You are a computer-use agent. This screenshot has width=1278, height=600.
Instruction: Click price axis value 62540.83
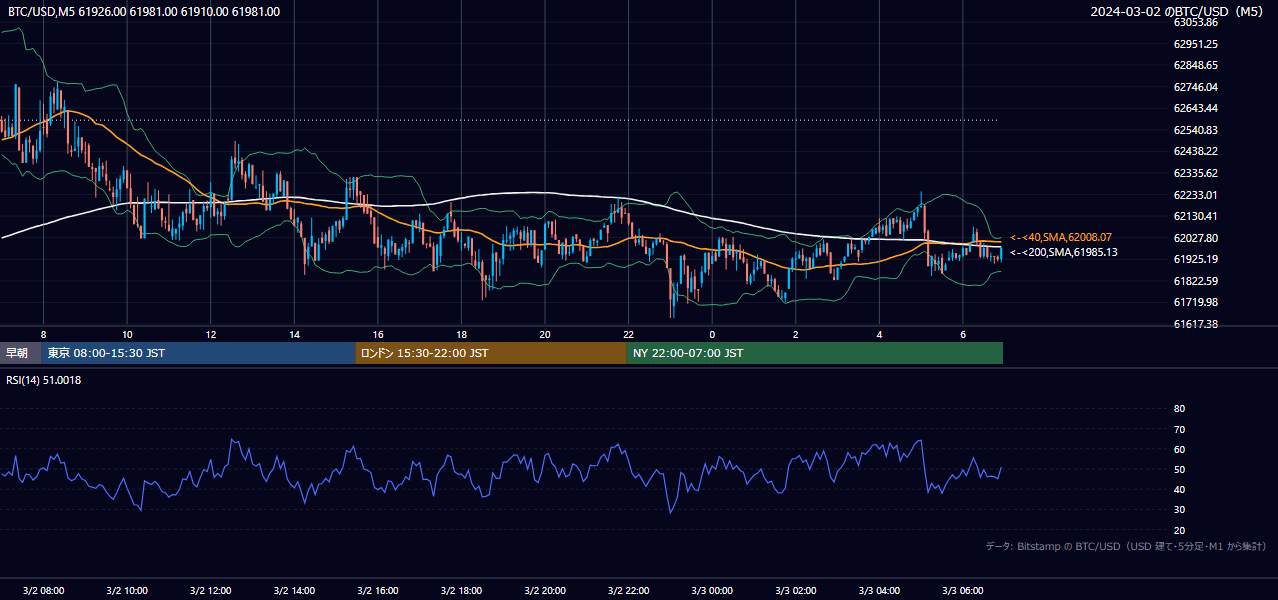coord(1195,130)
